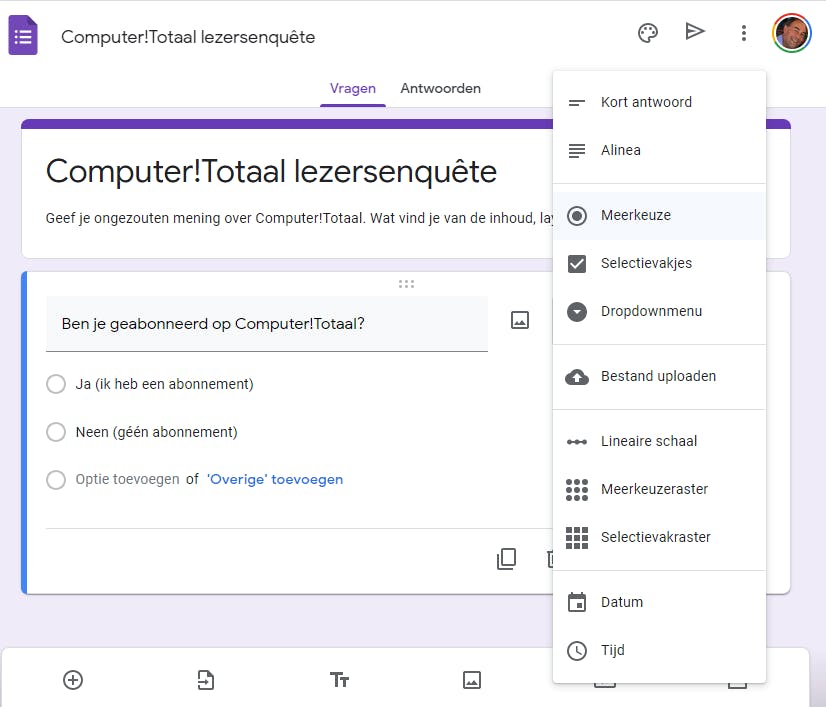Choose Dropdownmenu question type

click(651, 311)
